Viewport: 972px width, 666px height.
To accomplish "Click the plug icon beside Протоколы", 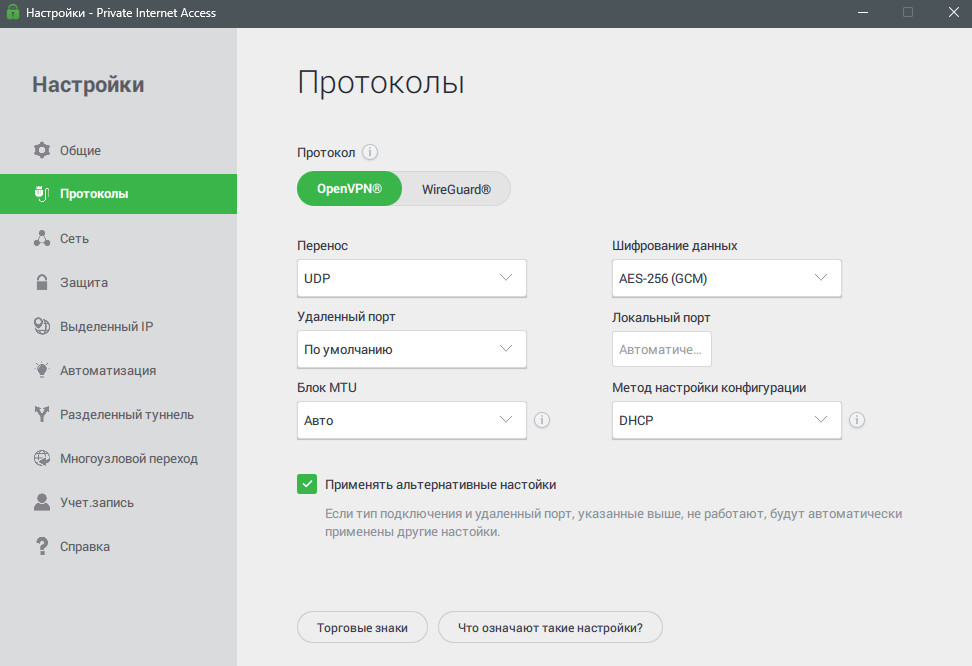I will click(42, 193).
